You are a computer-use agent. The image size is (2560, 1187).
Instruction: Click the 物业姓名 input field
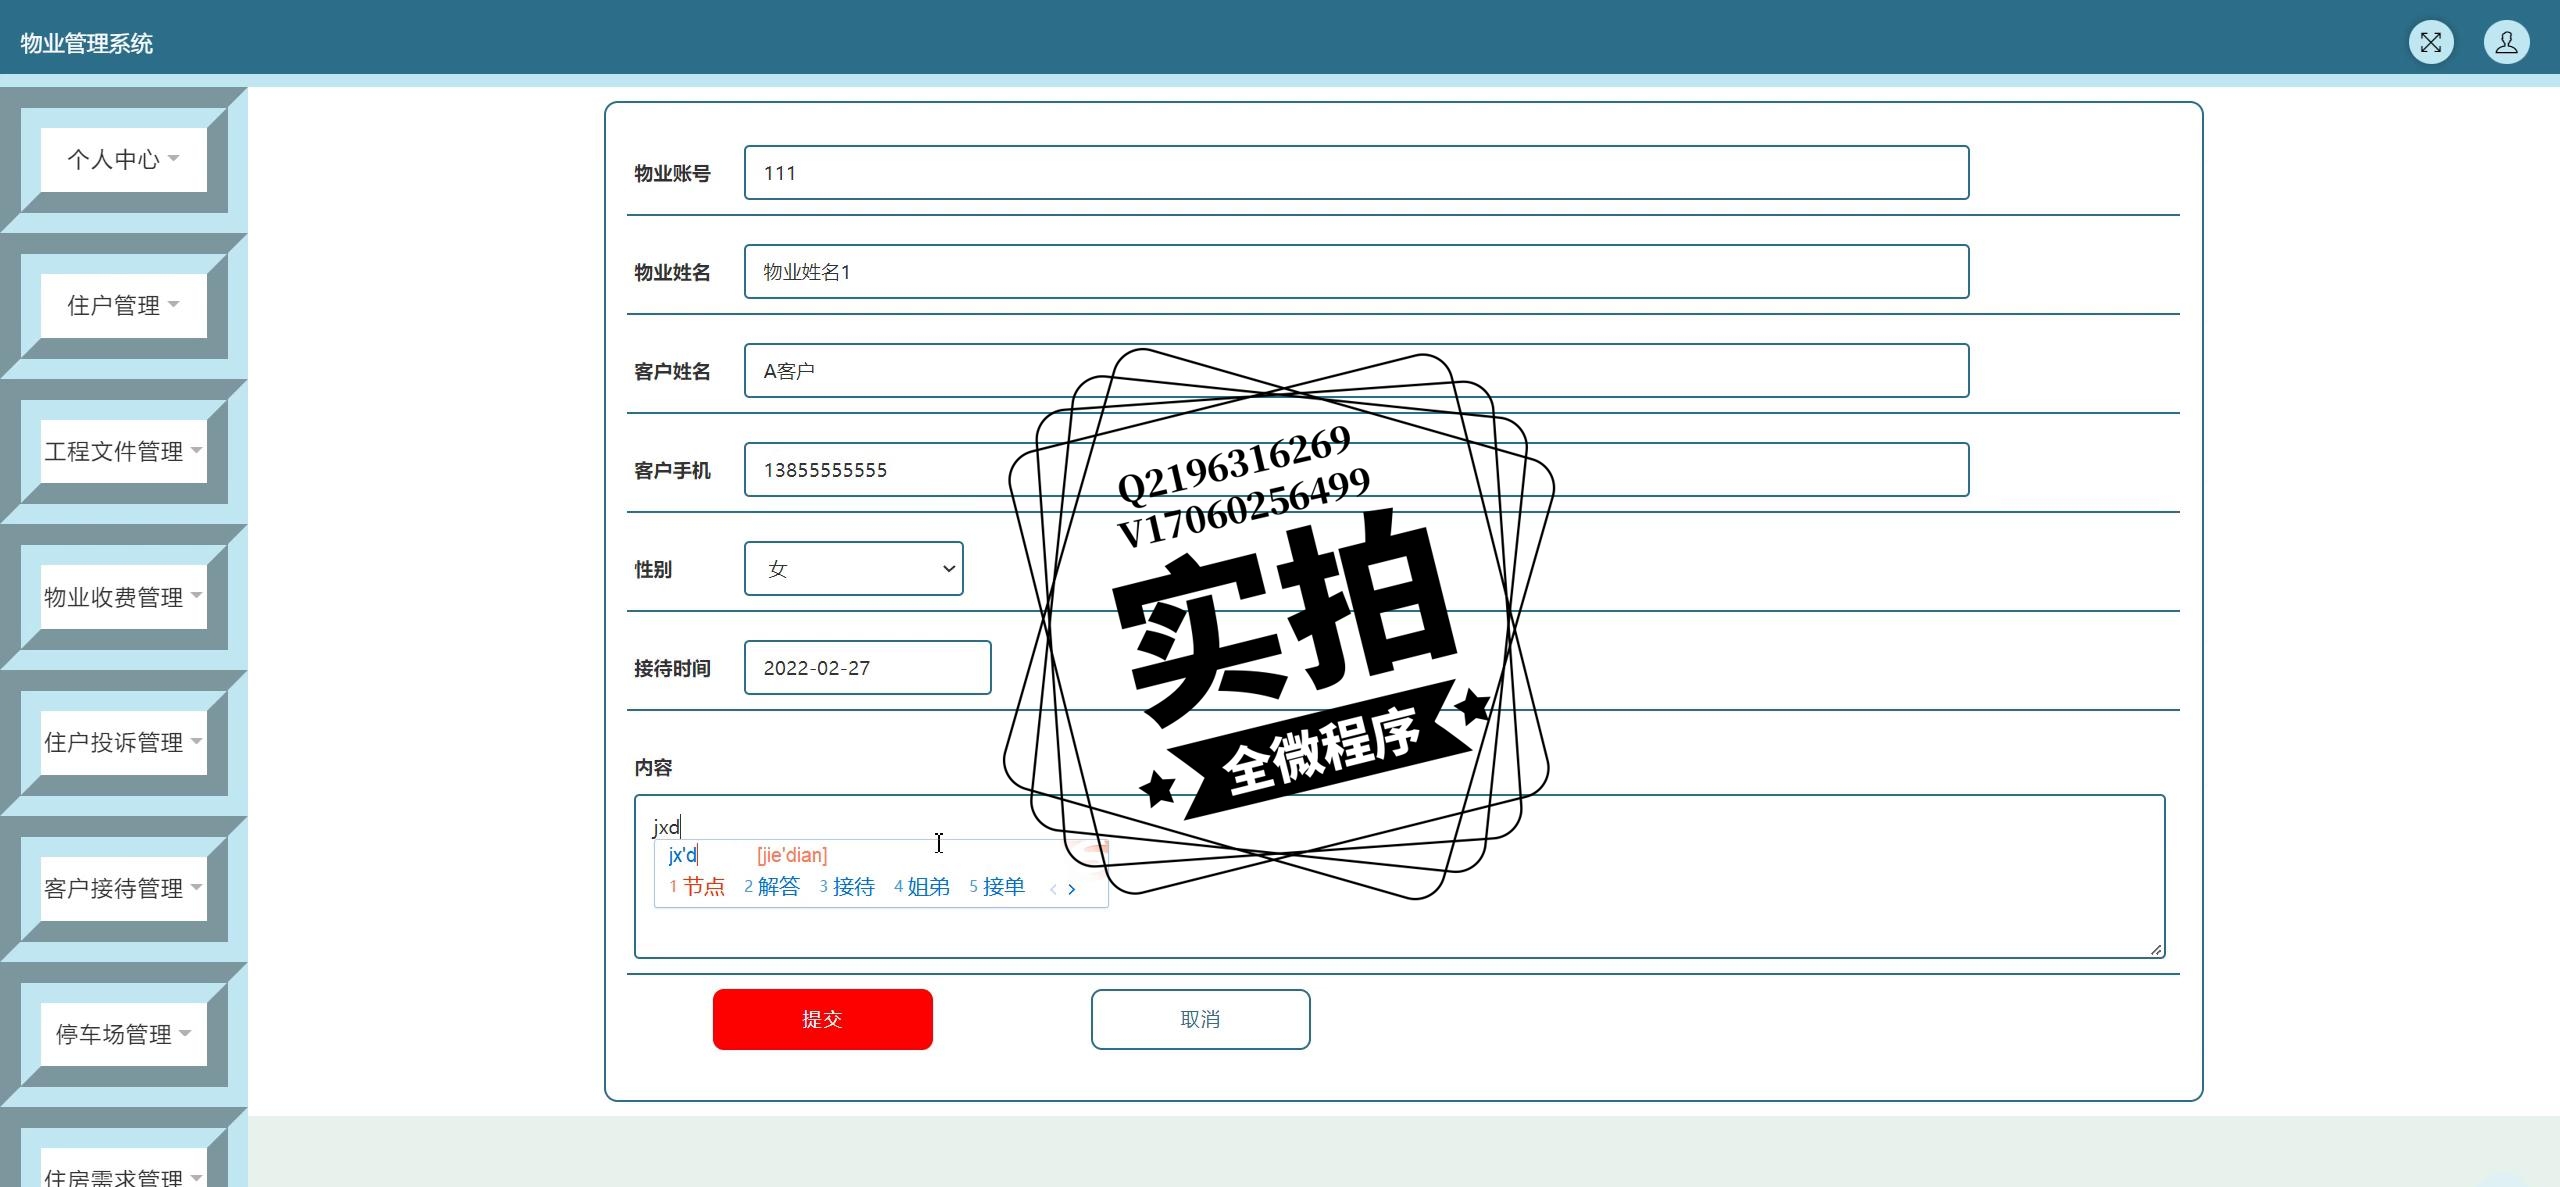1356,272
